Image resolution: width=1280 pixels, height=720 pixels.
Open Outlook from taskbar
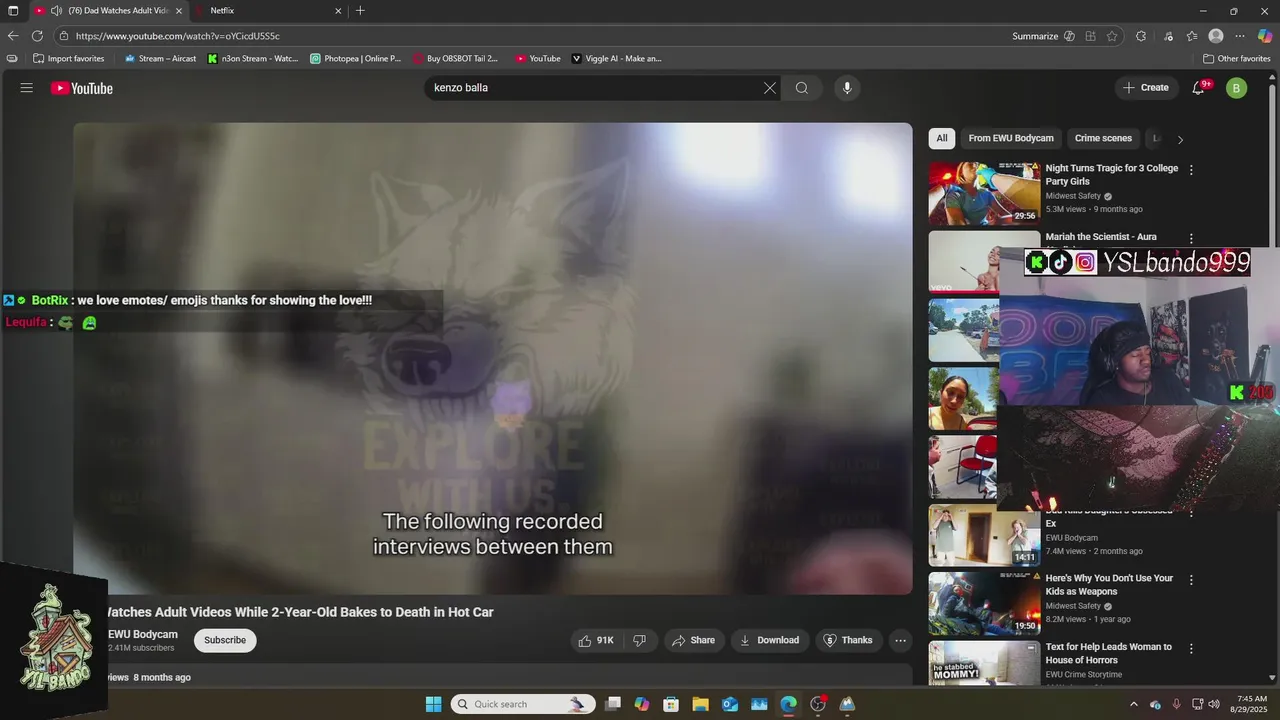[730, 704]
